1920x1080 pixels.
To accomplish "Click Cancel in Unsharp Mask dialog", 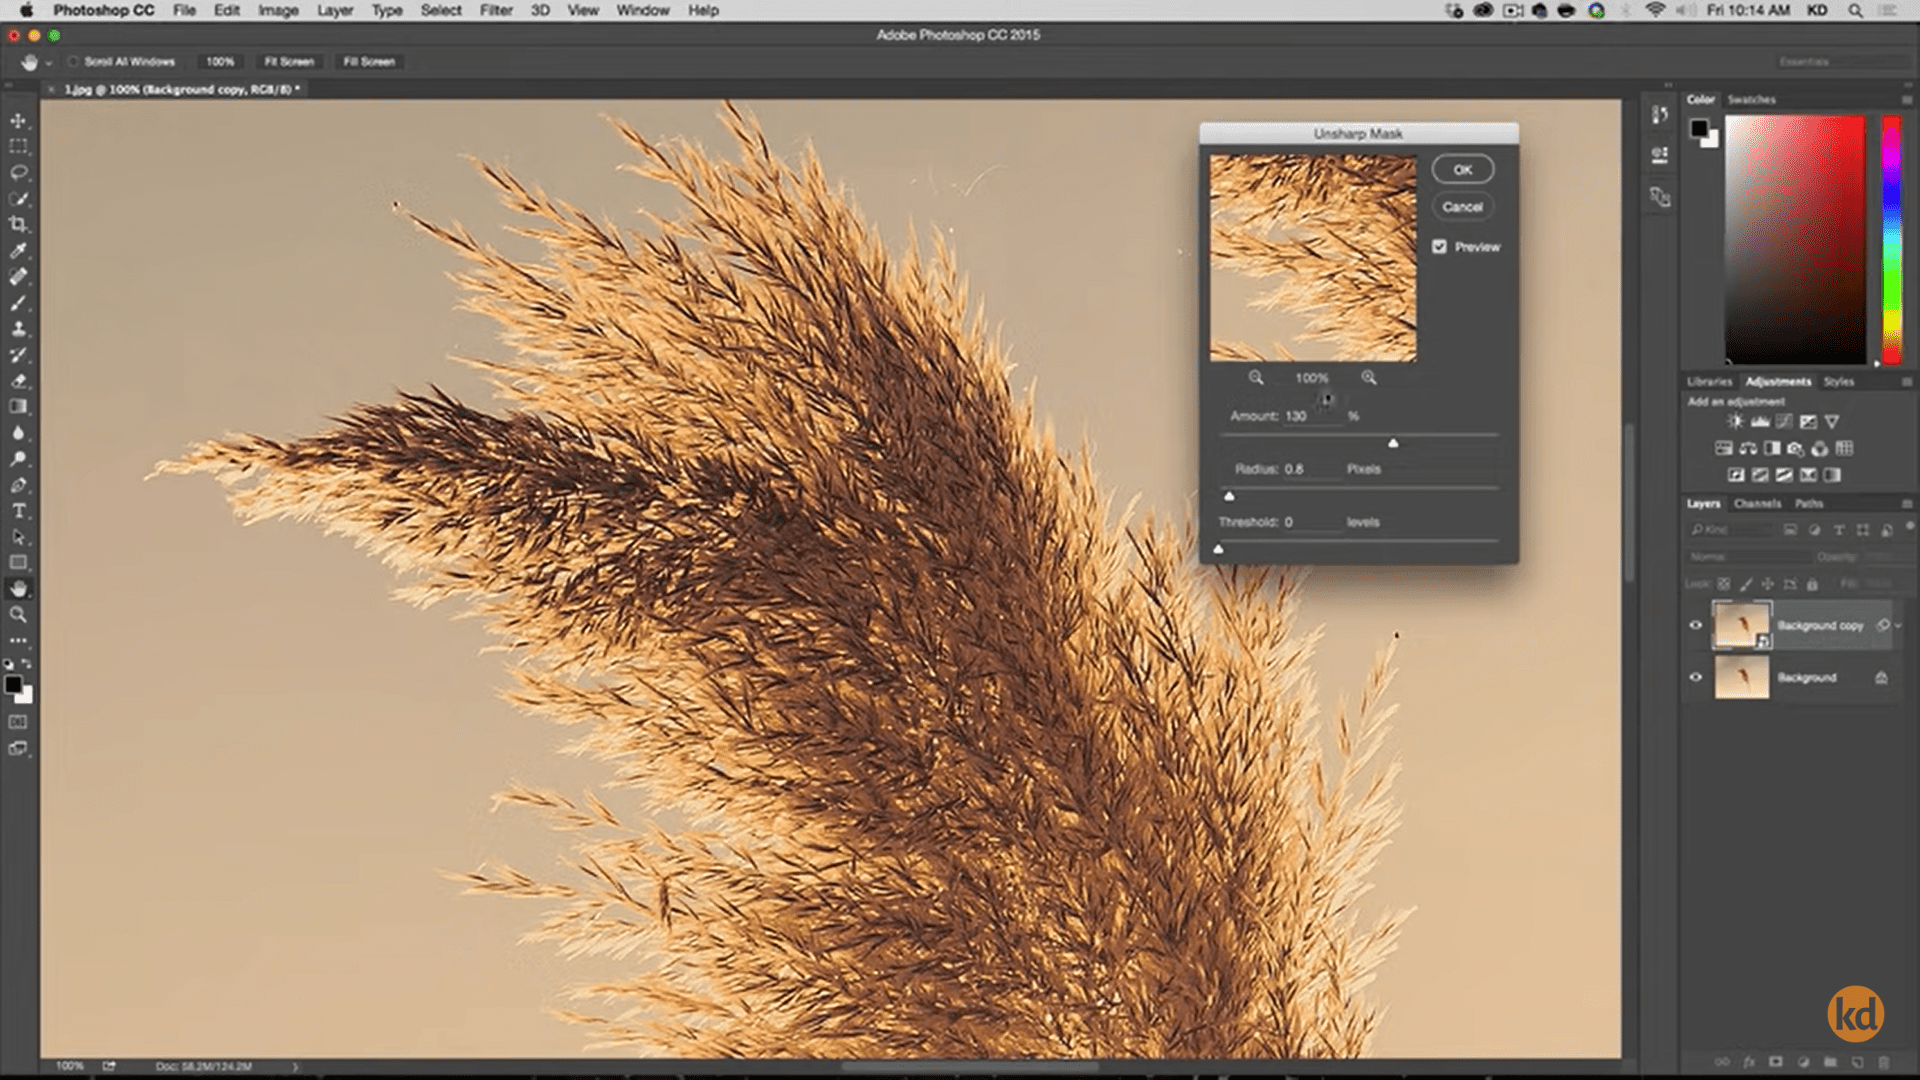I will click(1462, 207).
